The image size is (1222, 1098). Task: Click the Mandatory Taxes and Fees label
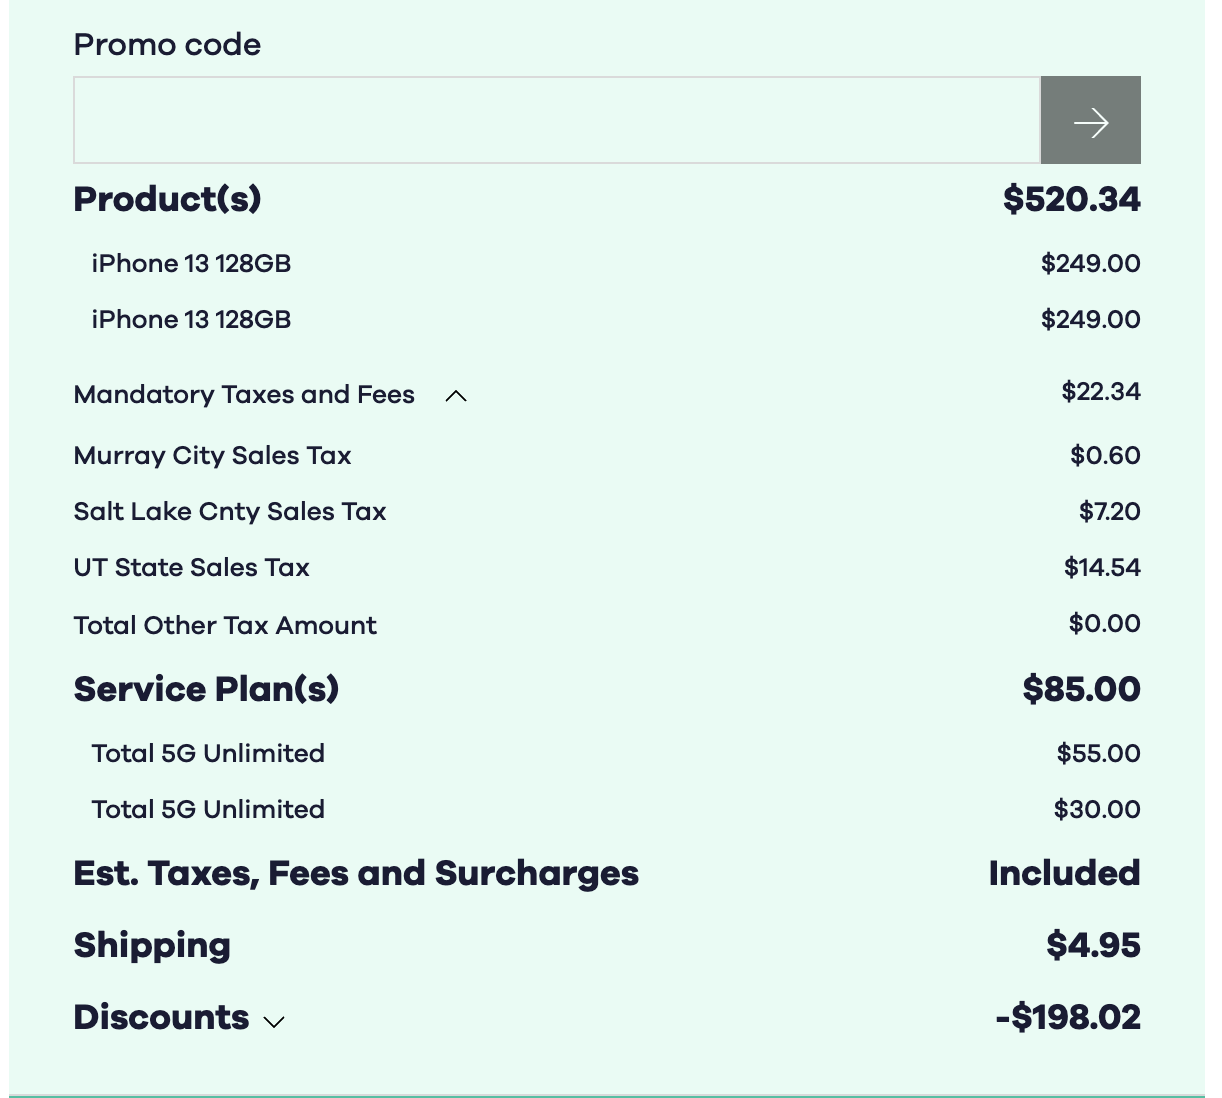pyautogui.click(x=244, y=395)
